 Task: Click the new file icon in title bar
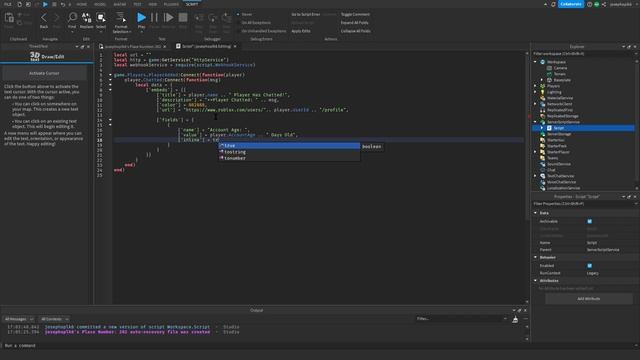19,4
